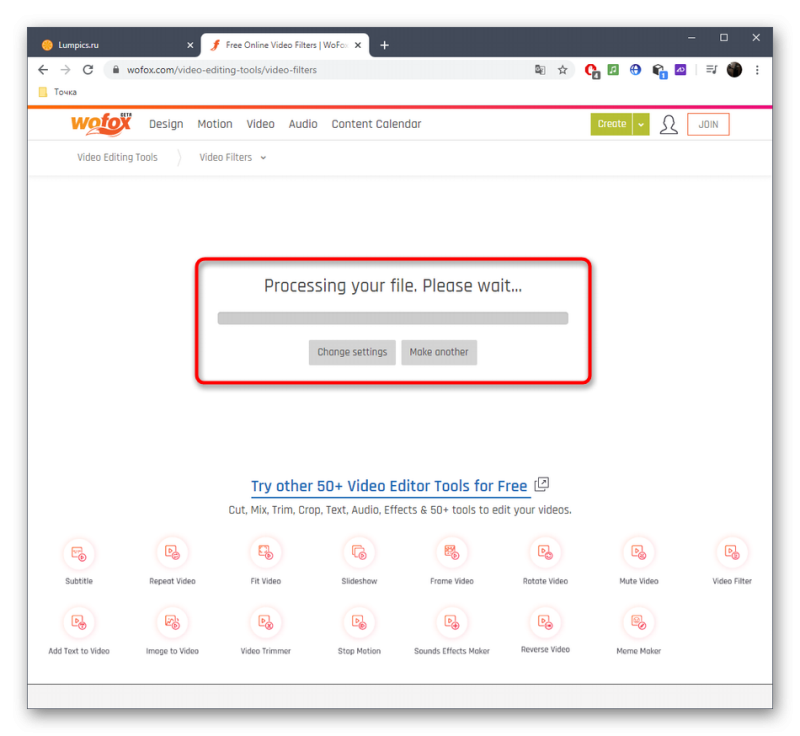The width and height of the screenshot is (800, 736).
Task: Bookmark this page with the star icon
Action: [562, 70]
